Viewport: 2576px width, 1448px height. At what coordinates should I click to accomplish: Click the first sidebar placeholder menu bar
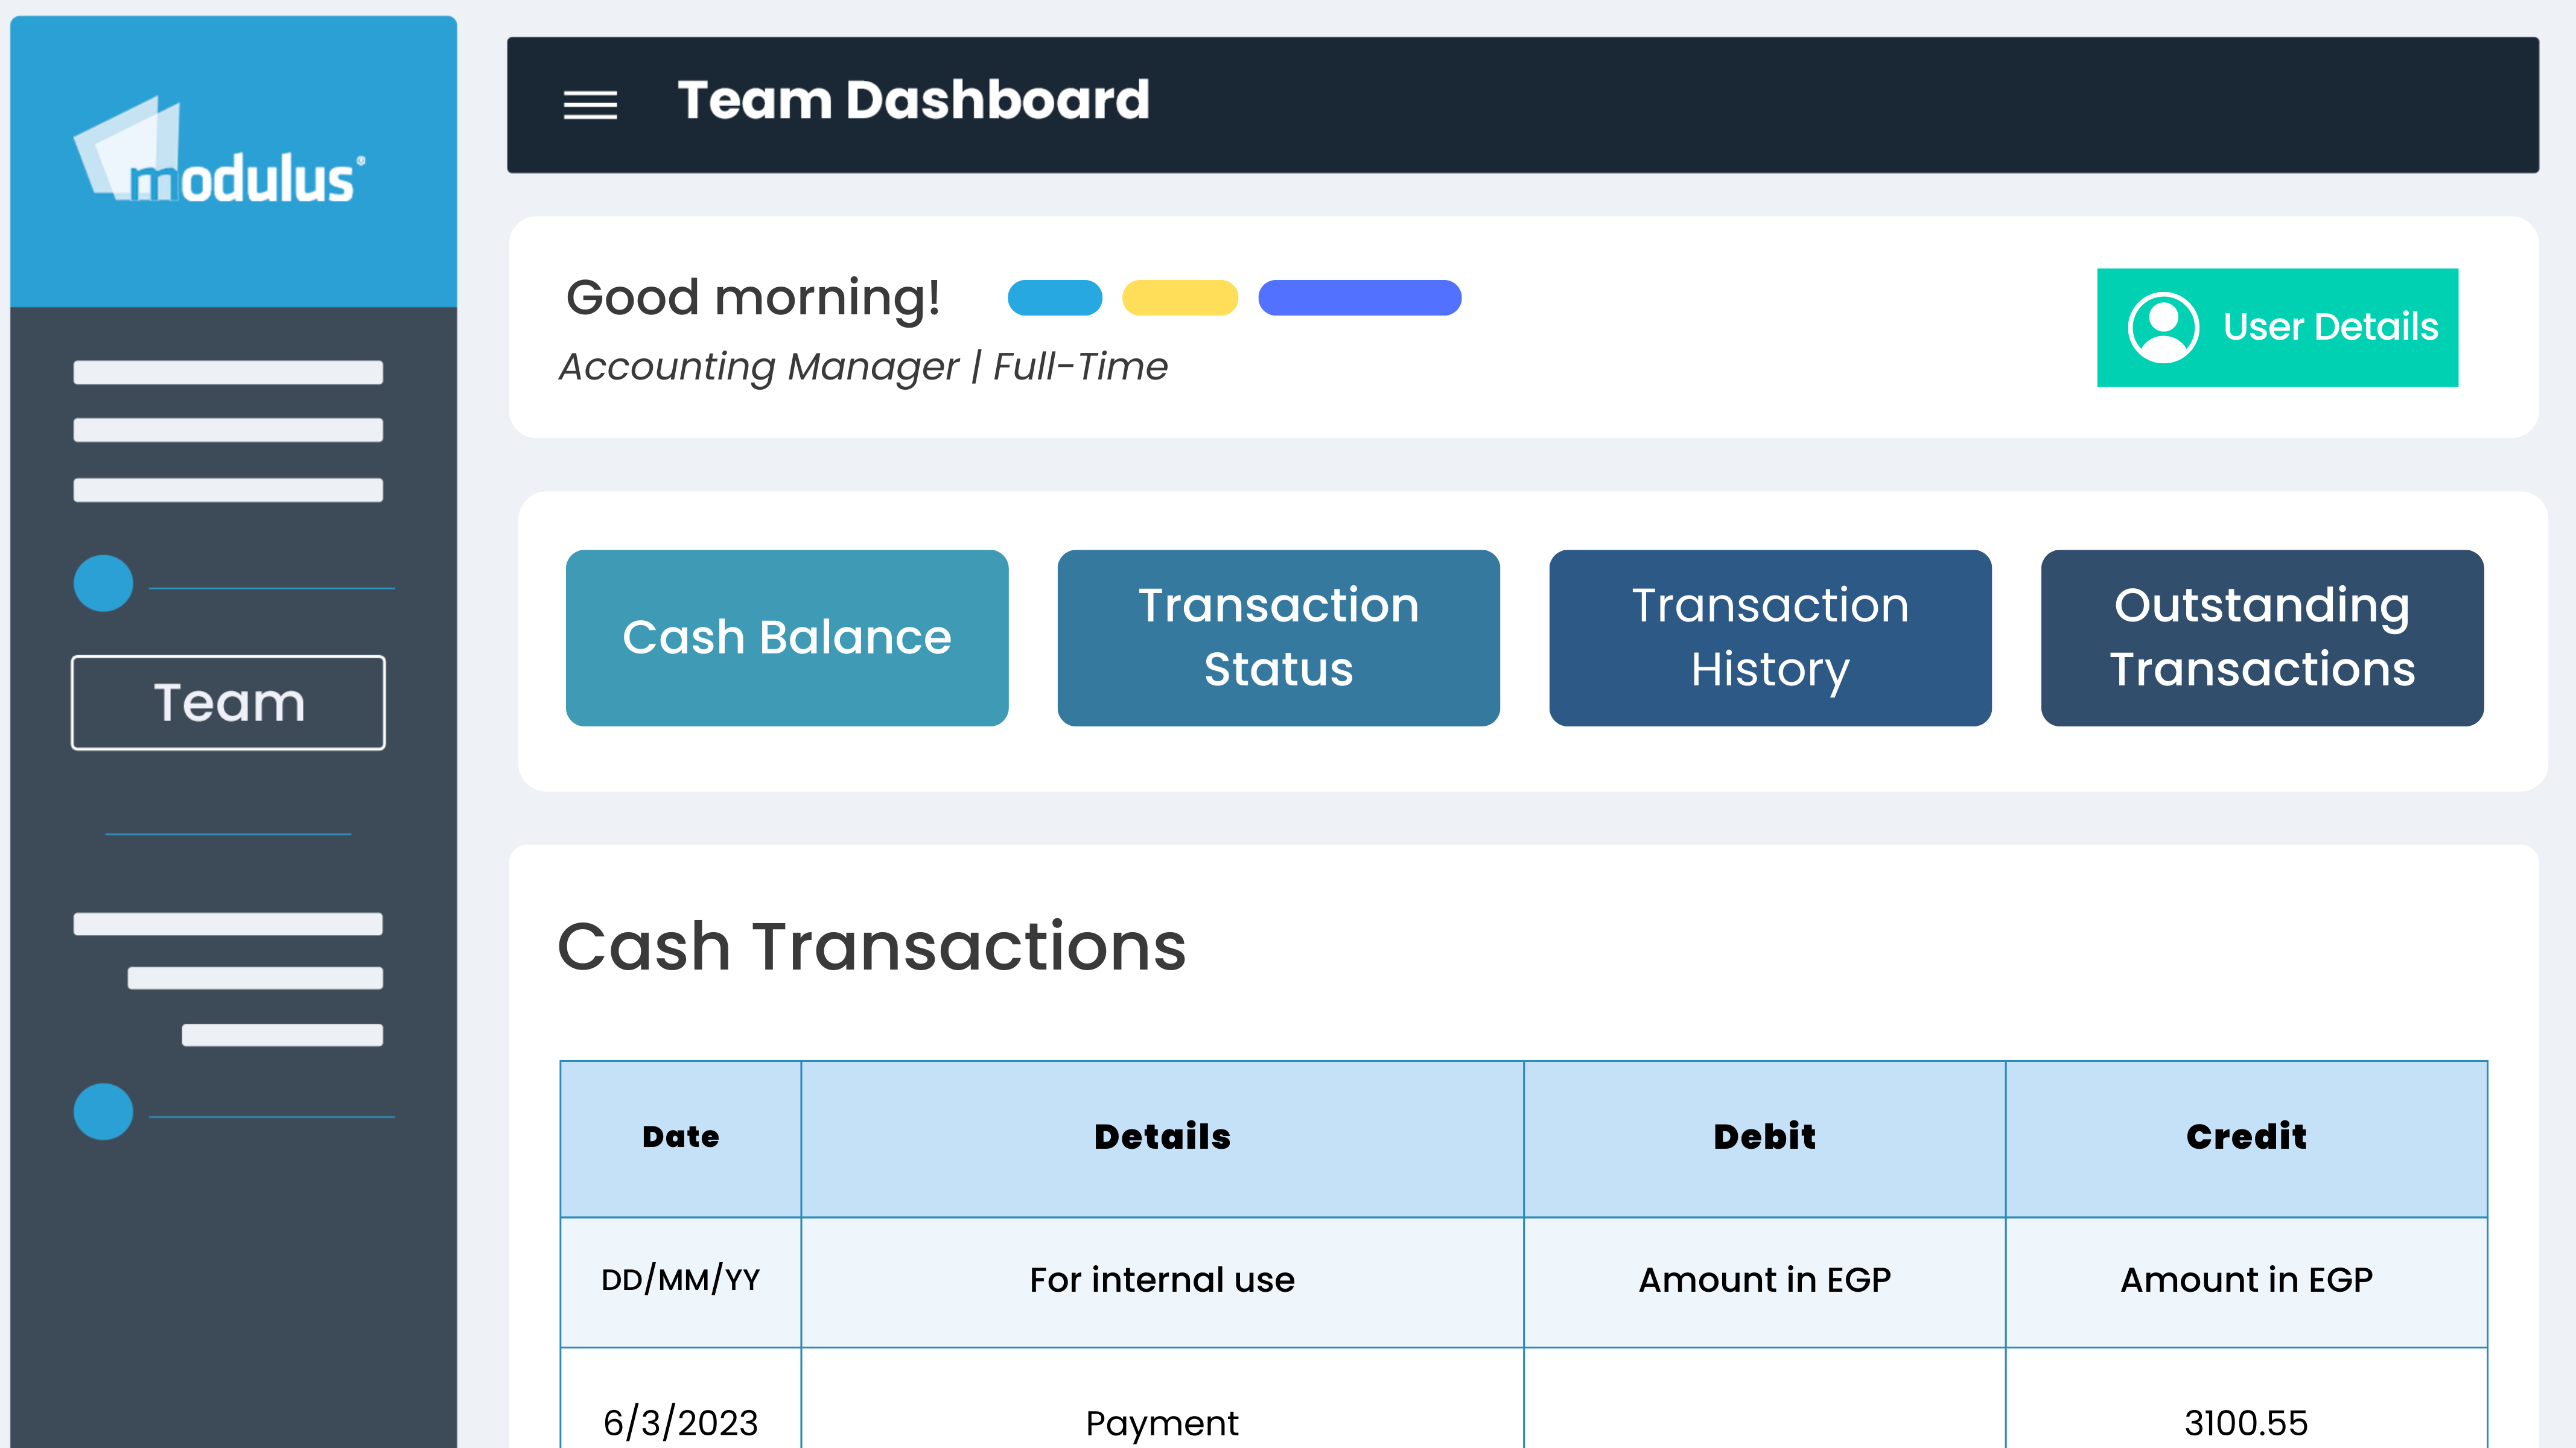click(x=228, y=372)
